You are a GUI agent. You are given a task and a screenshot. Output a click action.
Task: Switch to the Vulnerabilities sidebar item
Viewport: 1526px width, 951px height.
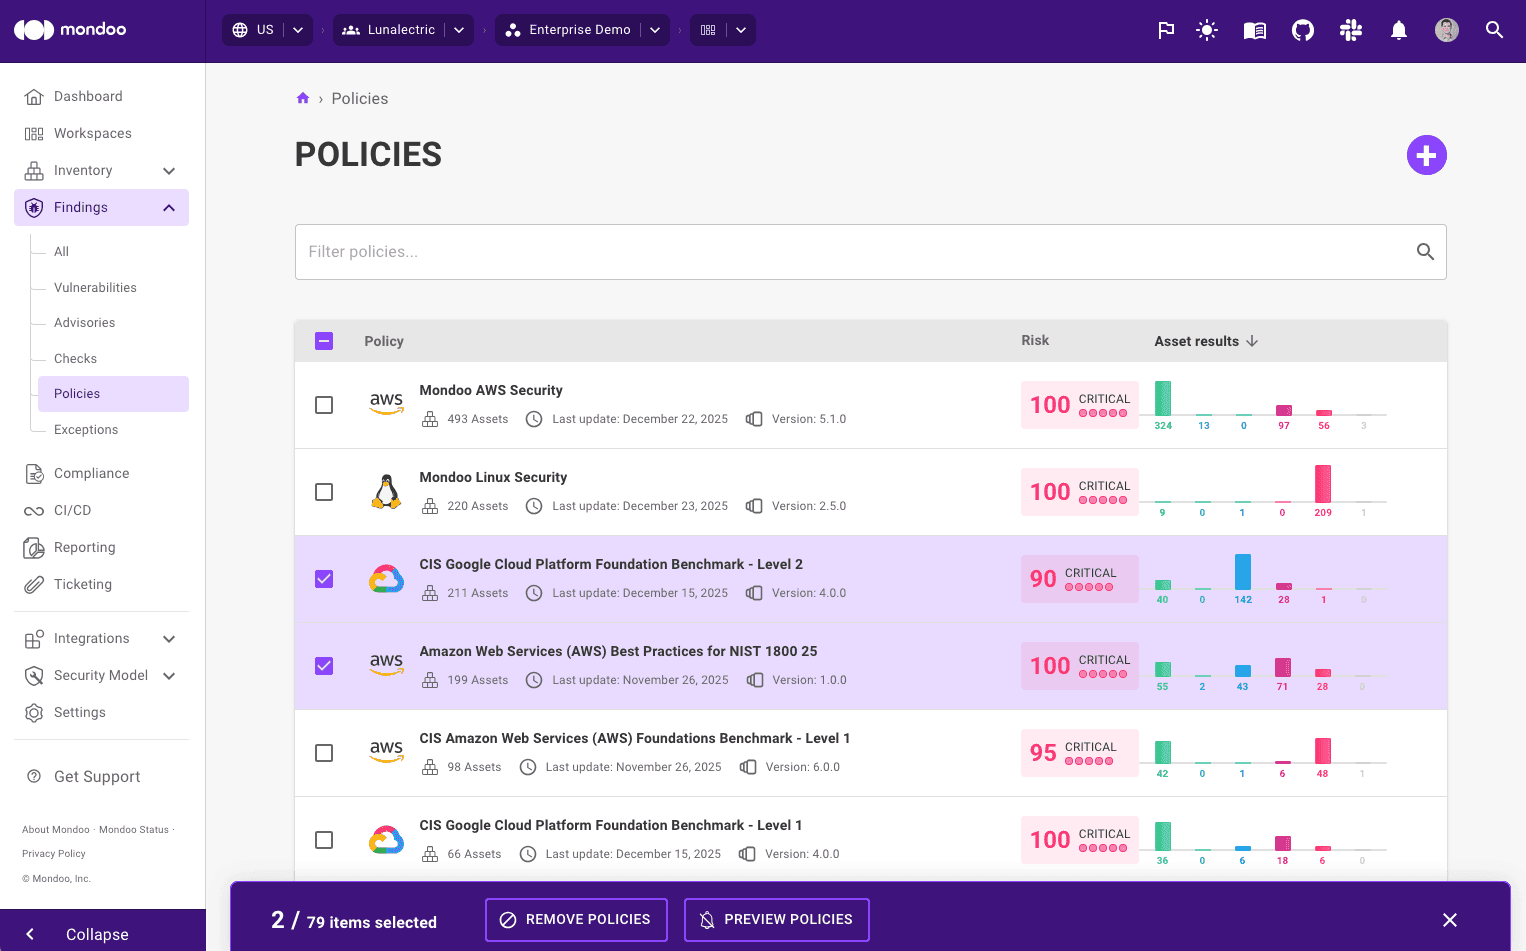[96, 287]
